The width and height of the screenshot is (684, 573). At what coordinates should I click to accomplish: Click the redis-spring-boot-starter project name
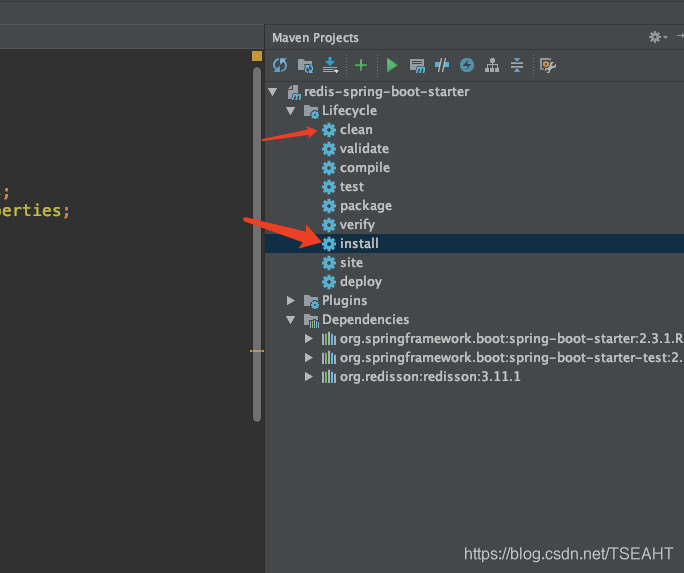coord(386,92)
